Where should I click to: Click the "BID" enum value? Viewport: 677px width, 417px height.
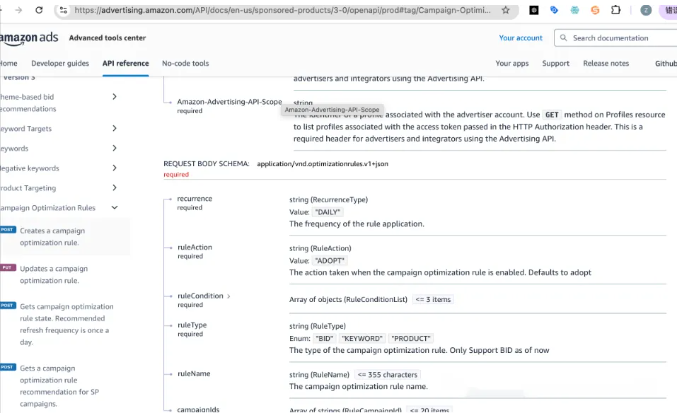point(324,338)
